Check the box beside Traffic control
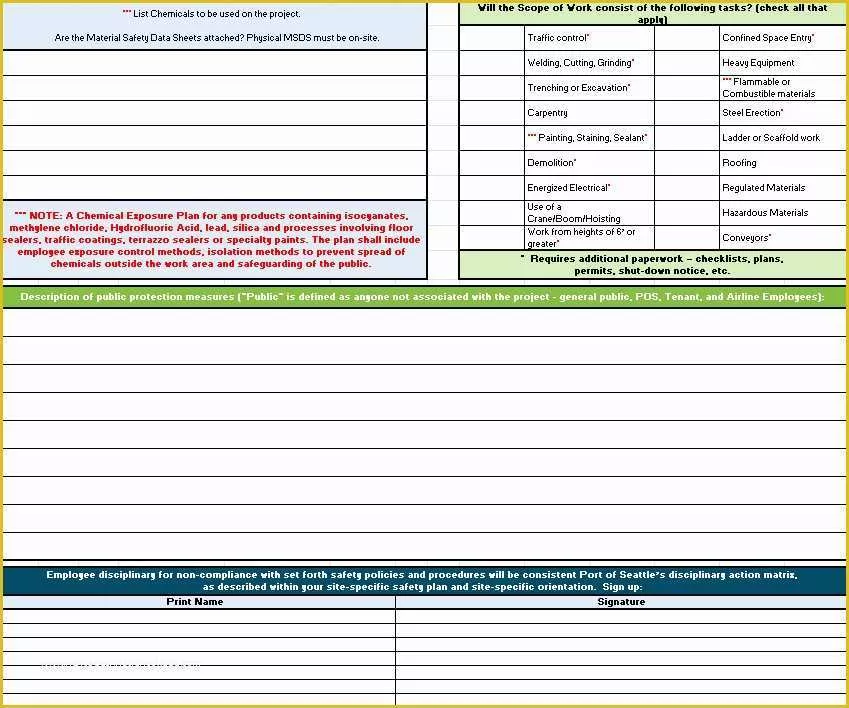Viewport: 849px width, 708px height. click(x=492, y=38)
